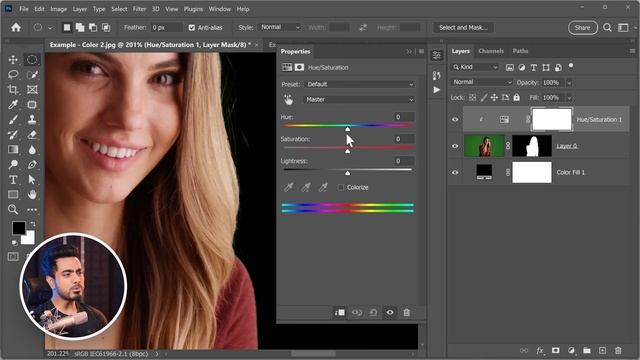Image resolution: width=640 pixels, height=360 pixels.
Task: Click the foreground color swatch
Action: [18, 228]
